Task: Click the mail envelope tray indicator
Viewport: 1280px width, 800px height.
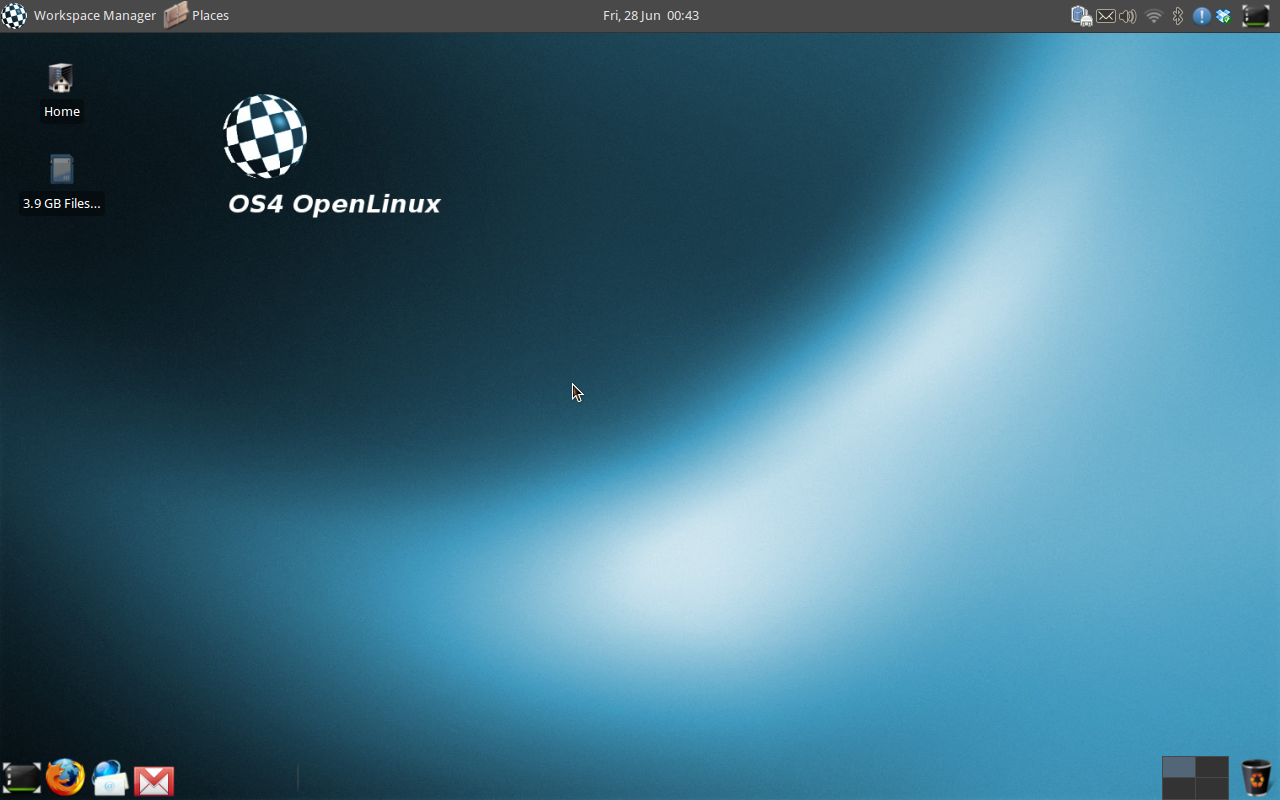Action: coord(1105,15)
